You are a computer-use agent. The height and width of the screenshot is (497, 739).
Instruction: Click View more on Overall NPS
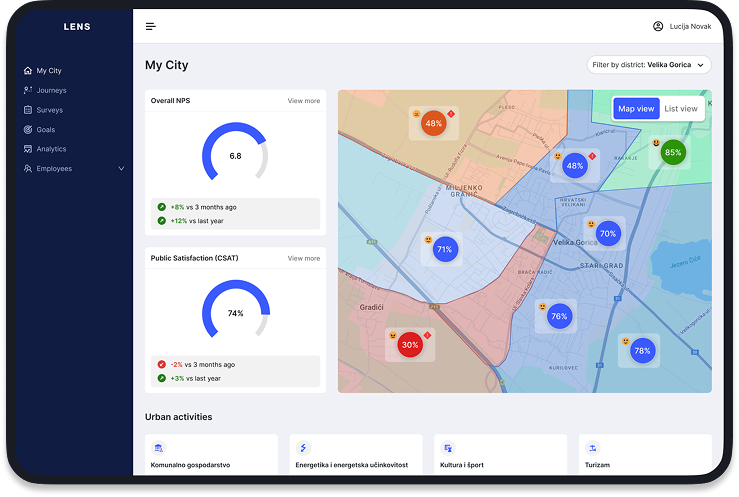tap(304, 101)
